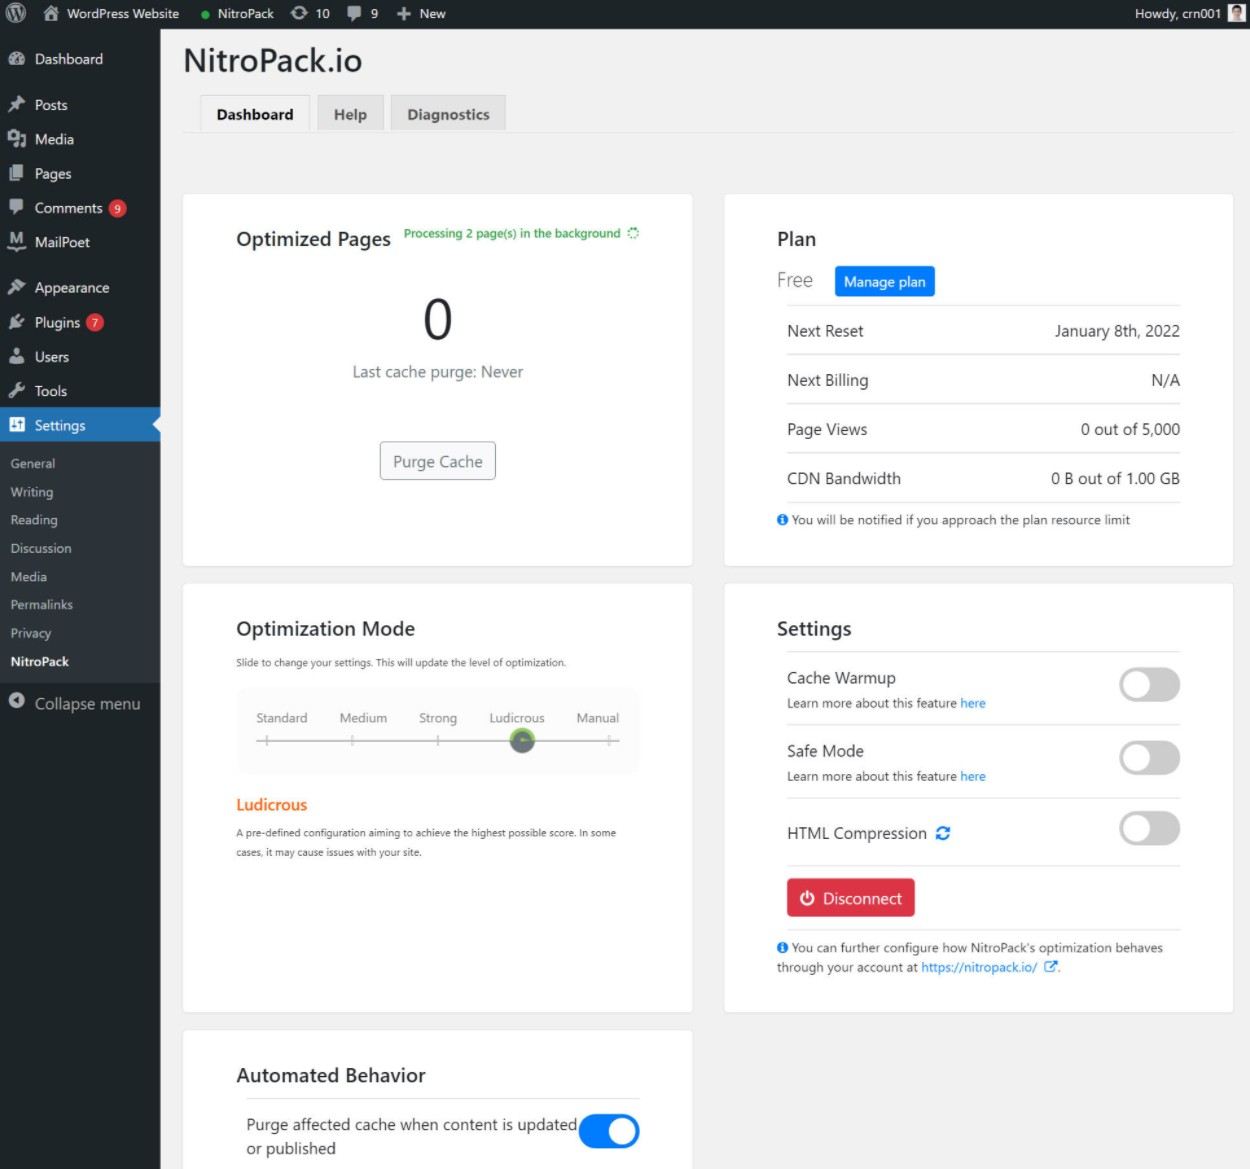Click the Comments icon in sidebar
This screenshot has width=1250, height=1169.
coord(16,207)
